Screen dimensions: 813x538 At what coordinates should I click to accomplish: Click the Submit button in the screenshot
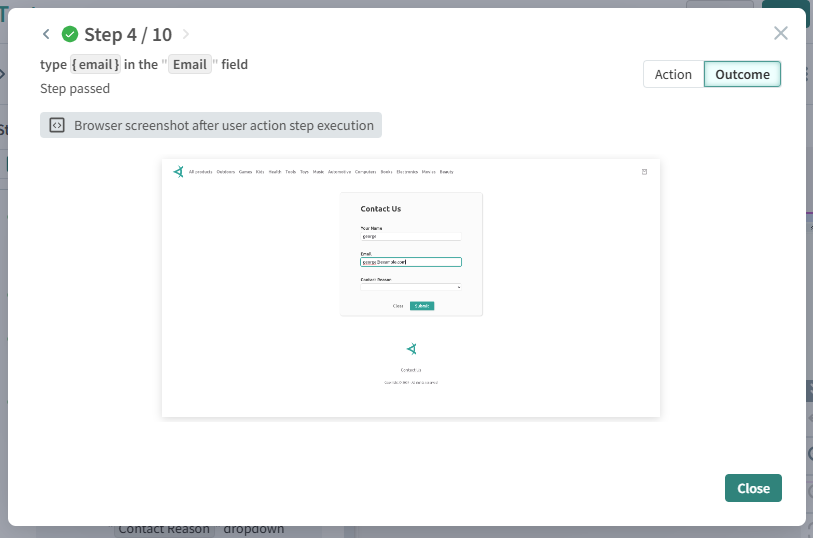(422, 306)
